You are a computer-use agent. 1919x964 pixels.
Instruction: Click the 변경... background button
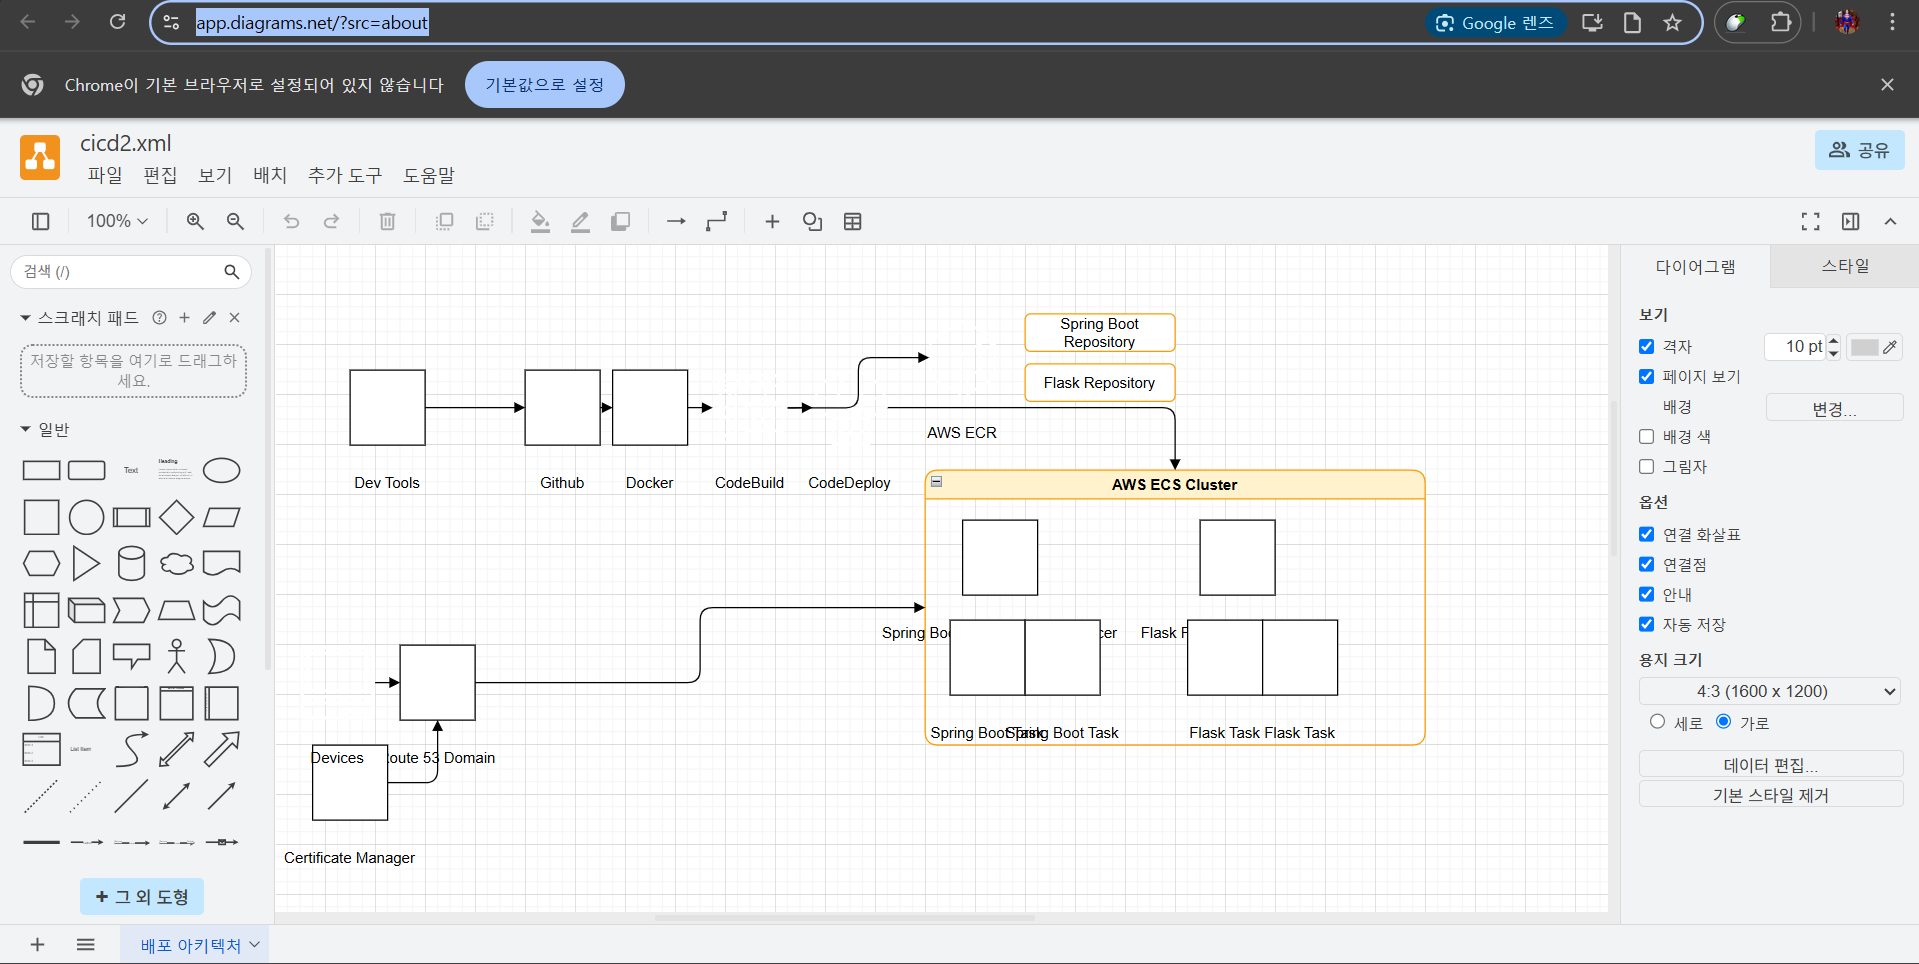tap(1834, 408)
